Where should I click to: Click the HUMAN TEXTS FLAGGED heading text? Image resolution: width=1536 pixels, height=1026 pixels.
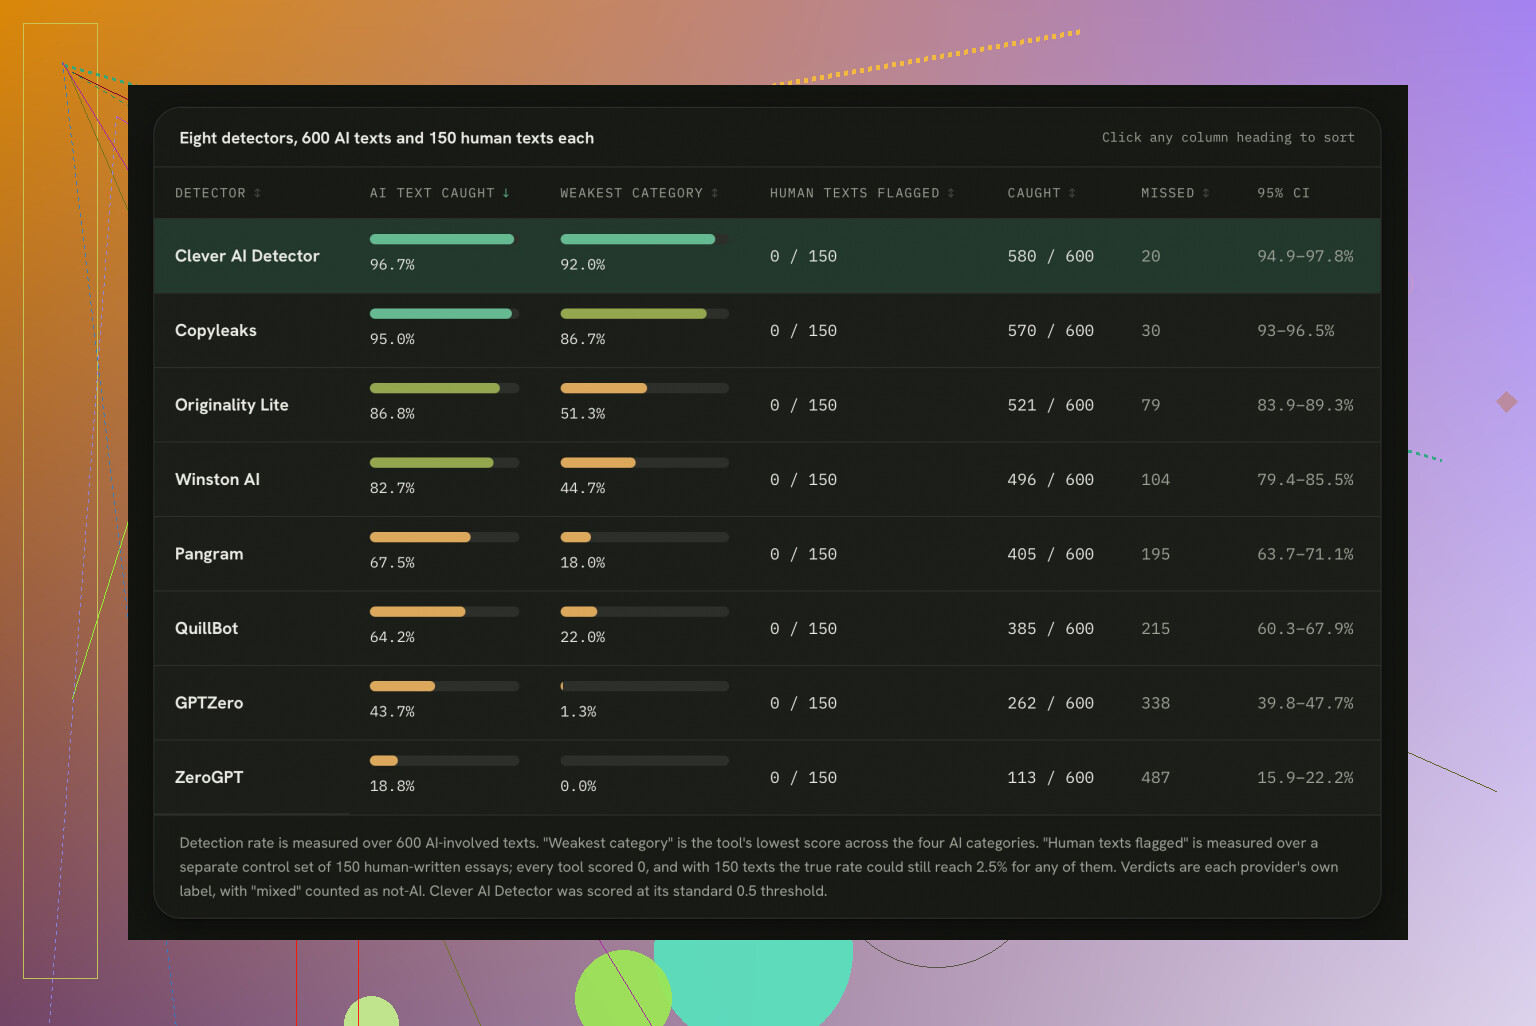pos(855,193)
